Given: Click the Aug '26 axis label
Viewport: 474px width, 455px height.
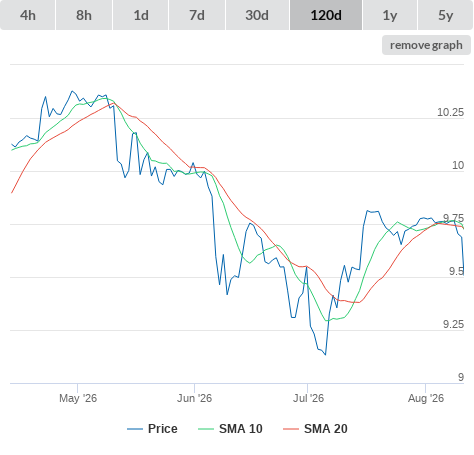Looking at the screenshot, I should coord(426,398).
